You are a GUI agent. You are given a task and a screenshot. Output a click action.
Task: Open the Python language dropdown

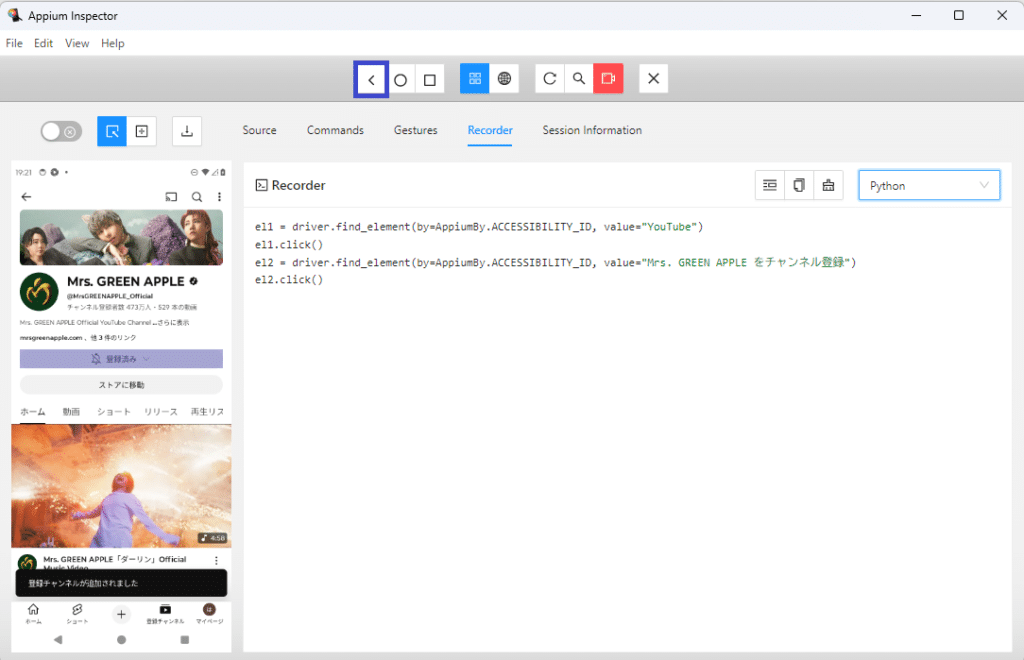929,185
